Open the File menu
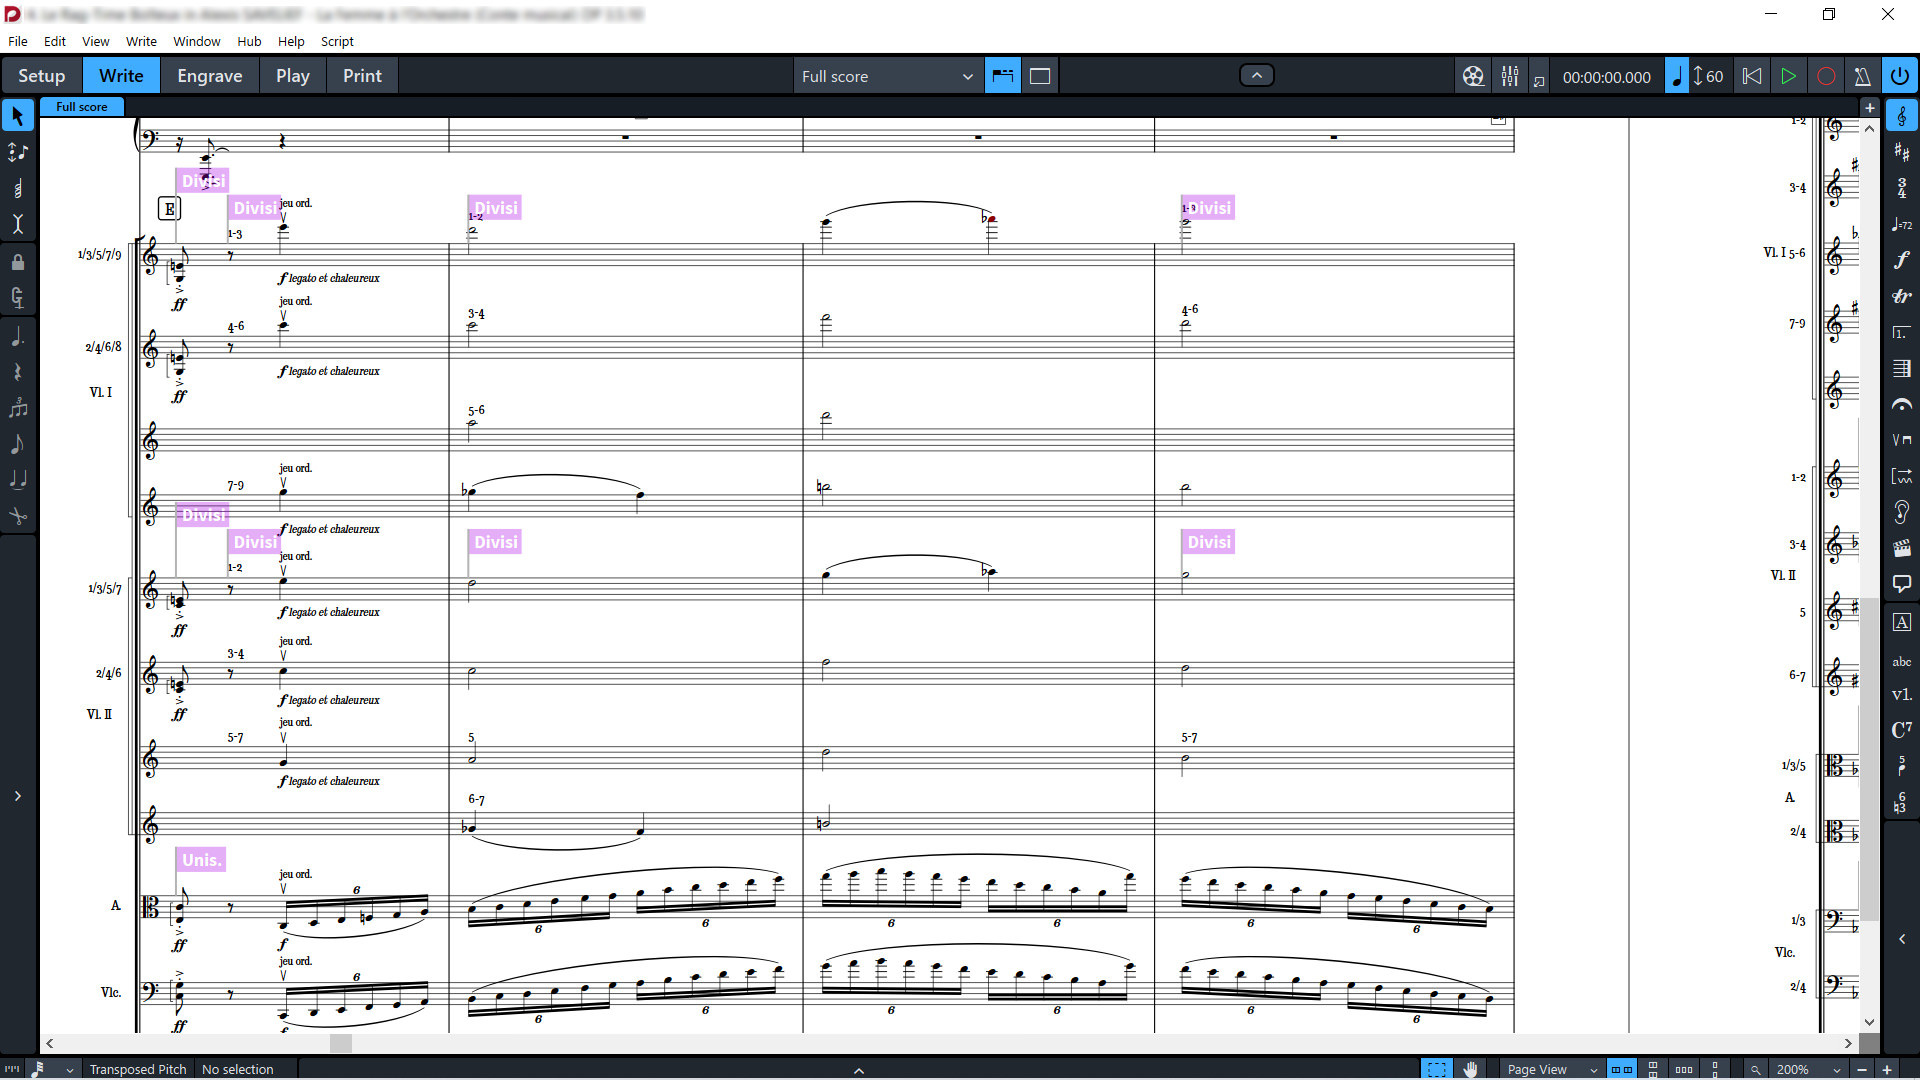This screenshot has height=1080, width=1920. [x=18, y=41]
